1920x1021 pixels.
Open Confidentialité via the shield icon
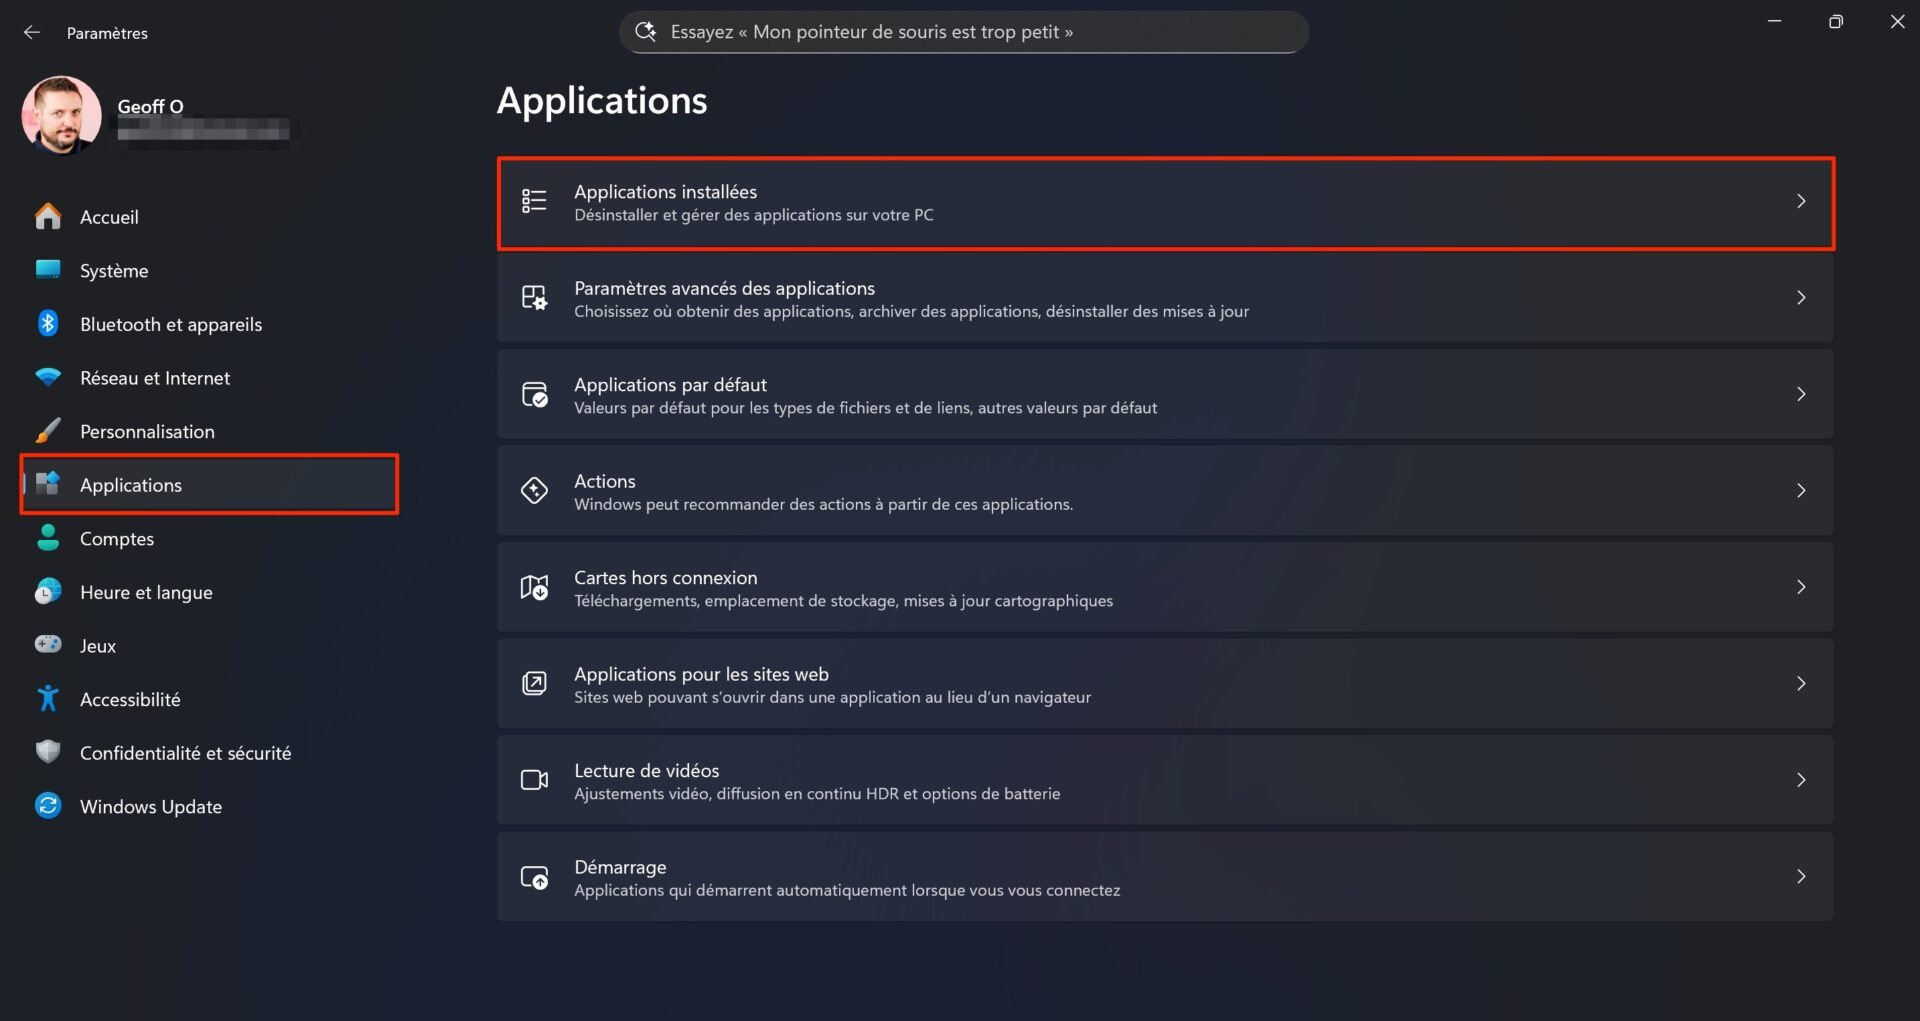48,752
